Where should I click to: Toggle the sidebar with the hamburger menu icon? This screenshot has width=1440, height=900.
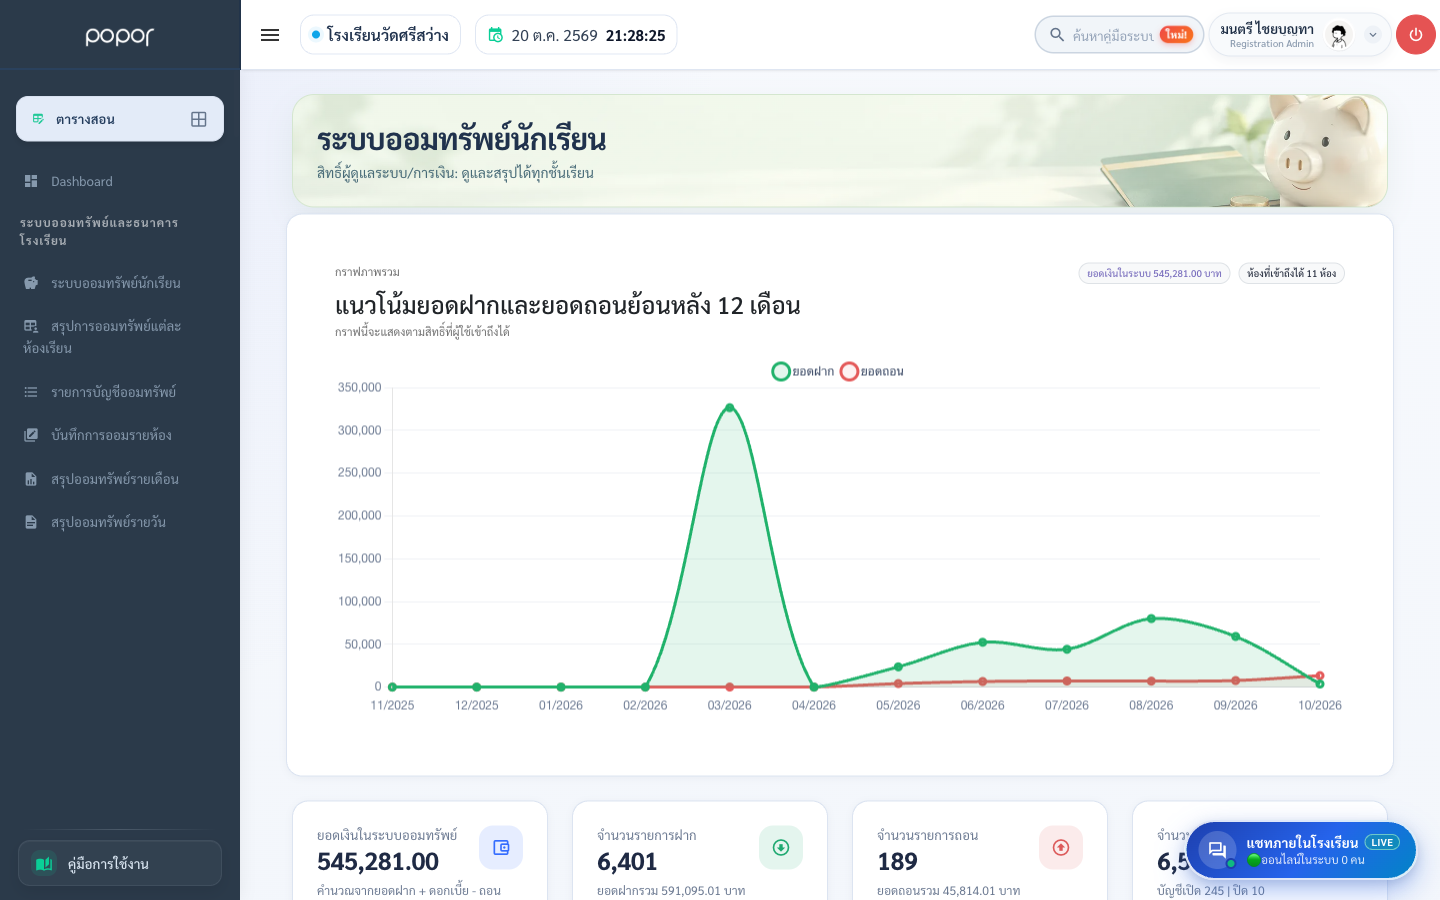270,35
